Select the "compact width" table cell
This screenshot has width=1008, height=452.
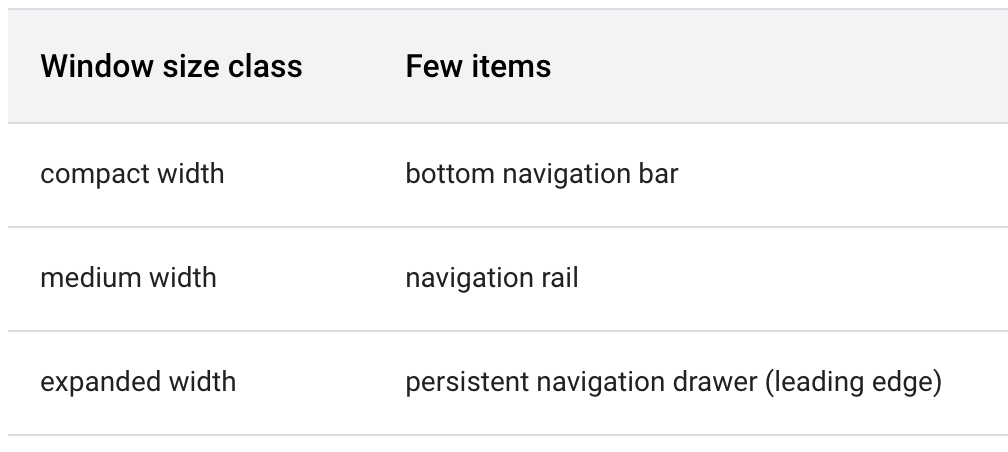[x=132, y=174]
